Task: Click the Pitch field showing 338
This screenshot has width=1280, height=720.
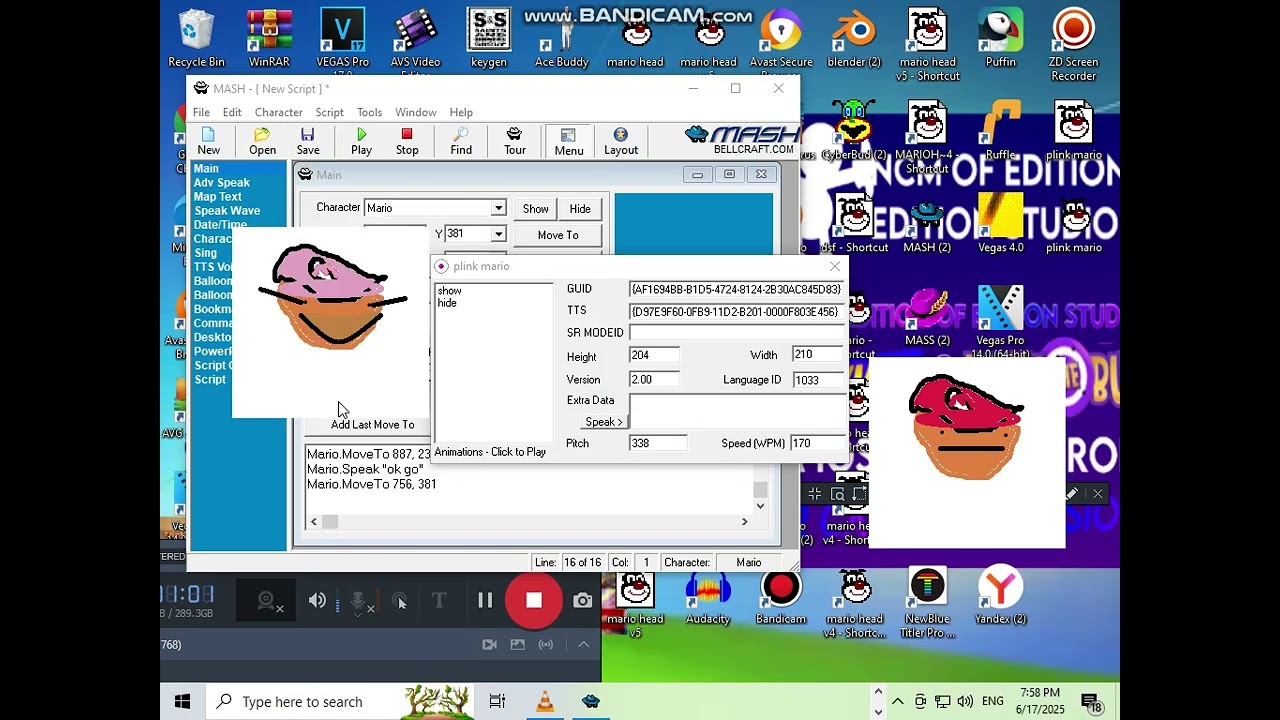Action: 658,443
